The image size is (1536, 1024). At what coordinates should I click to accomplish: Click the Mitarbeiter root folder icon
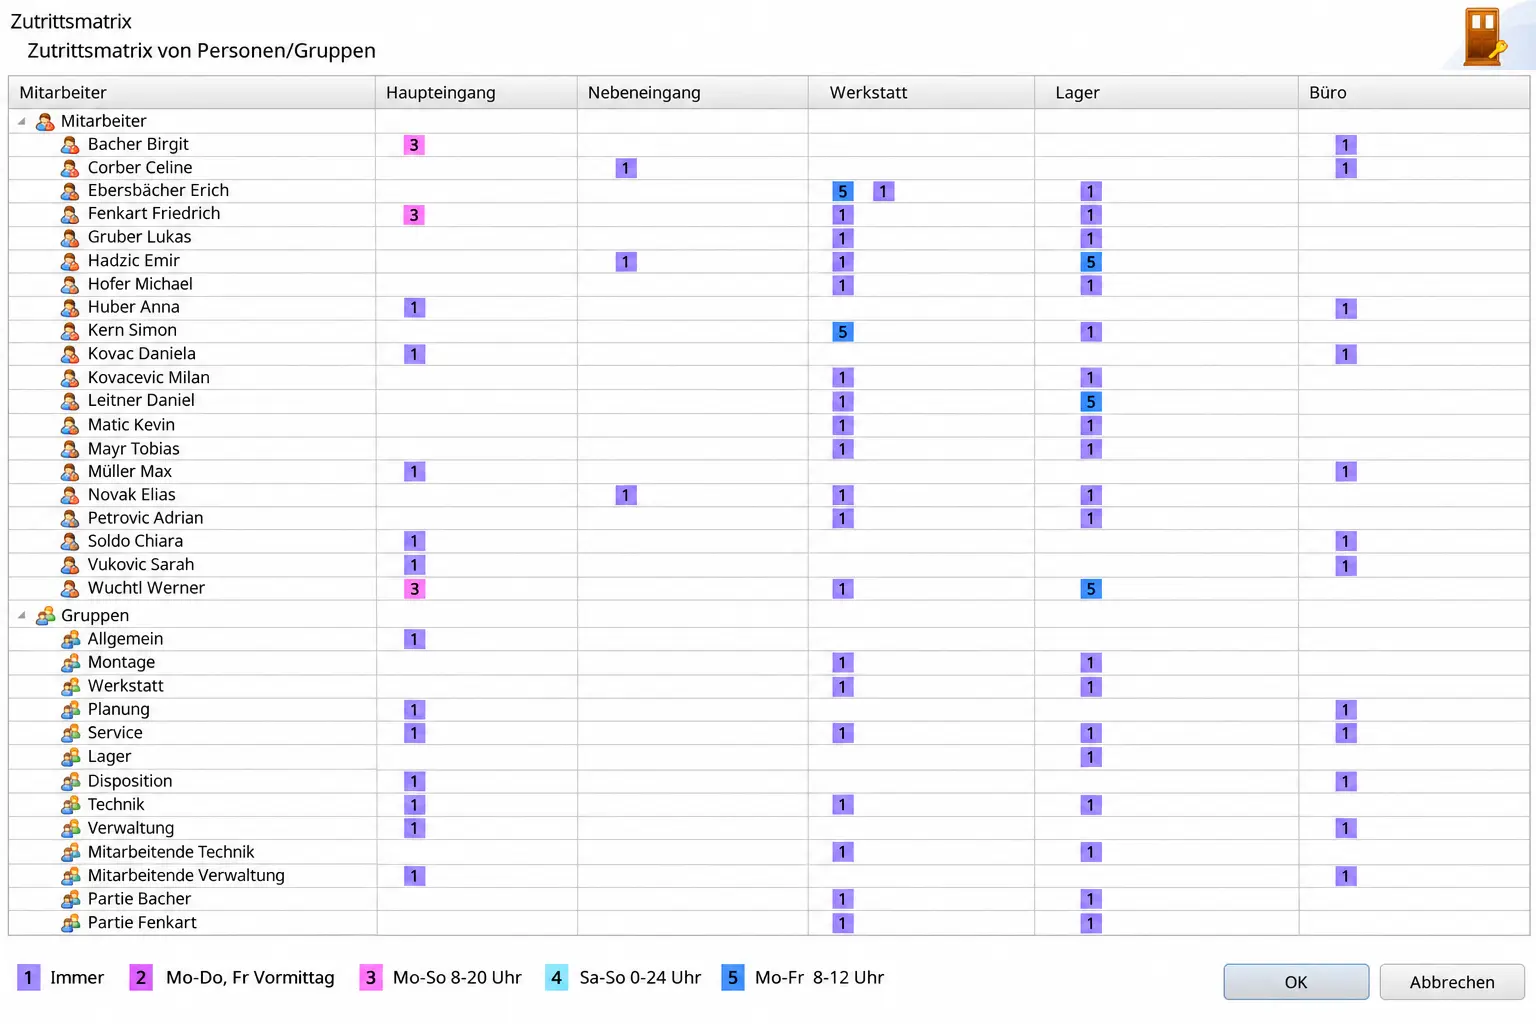point(45,122)
